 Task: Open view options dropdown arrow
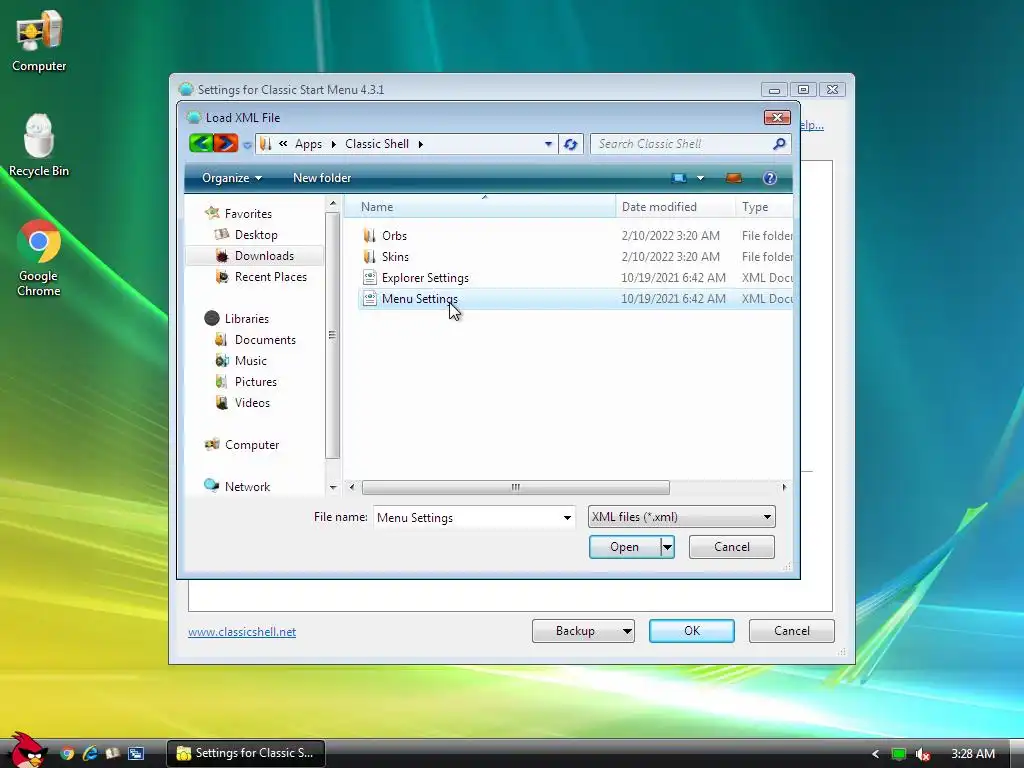[701, 178]
